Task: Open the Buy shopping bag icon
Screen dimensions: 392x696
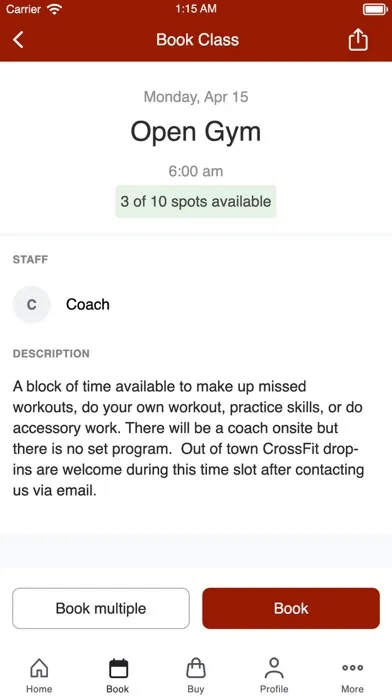Action: 196,668
